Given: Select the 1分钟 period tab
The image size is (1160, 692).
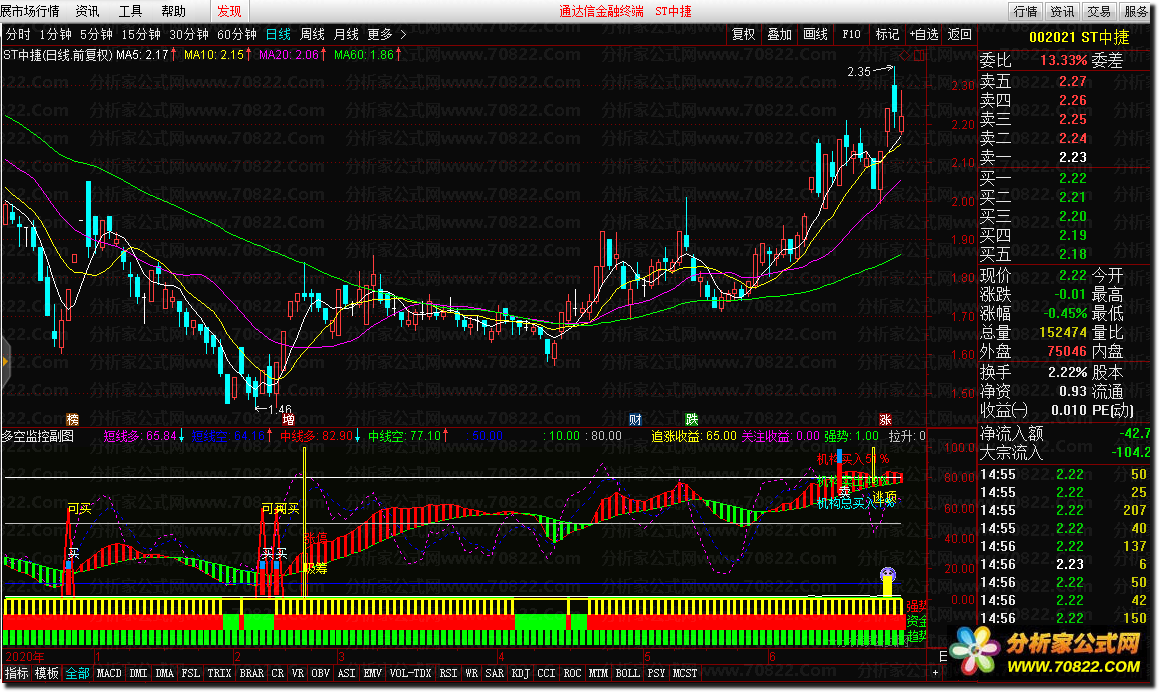Looking at the screenshot, I should 55,34.
